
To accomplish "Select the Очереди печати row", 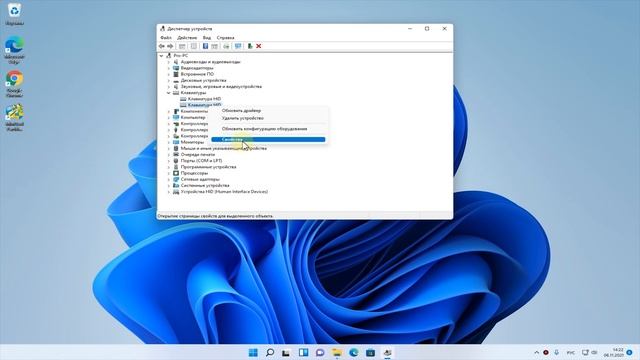I will point(194,155).
